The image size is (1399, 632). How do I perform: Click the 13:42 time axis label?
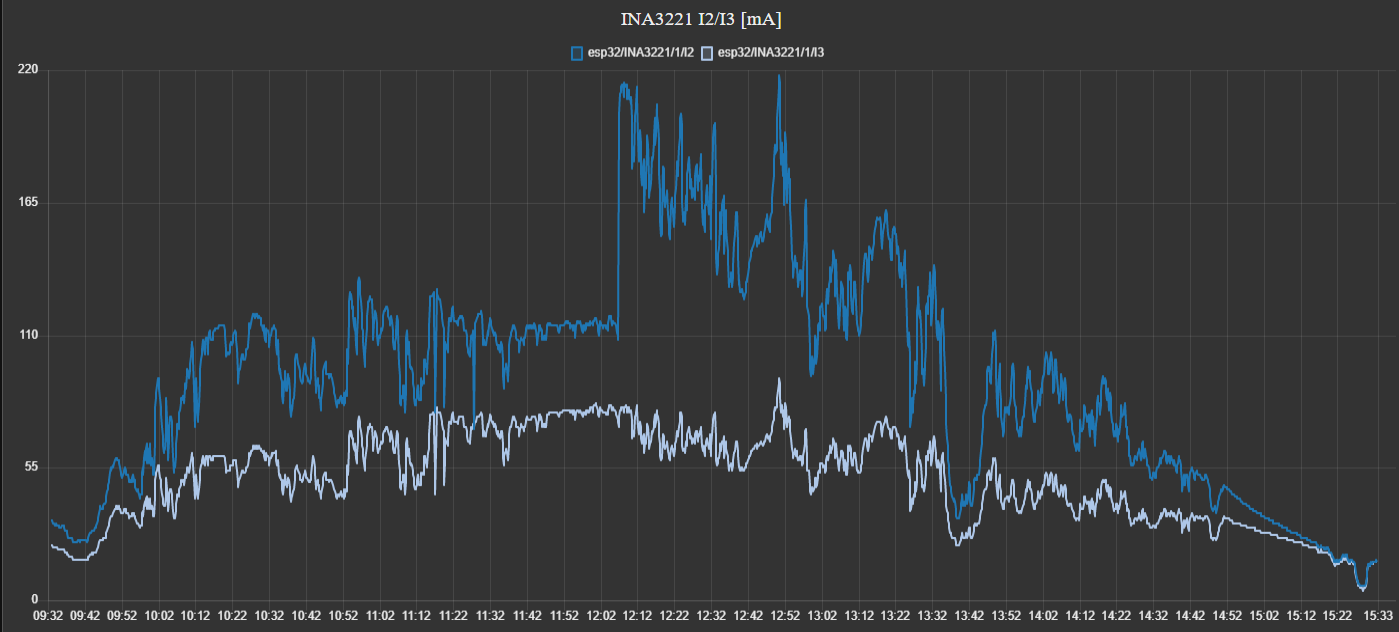pyautogui.click(x=970, y=617)
